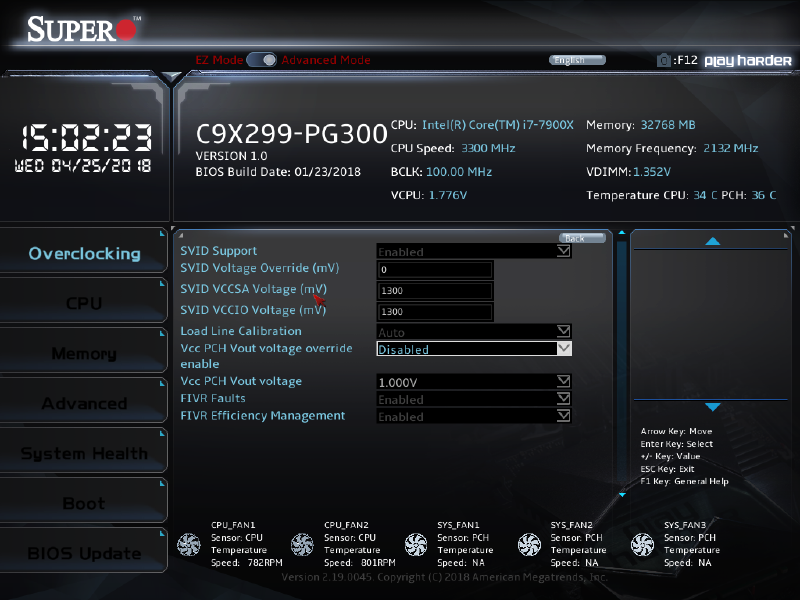The width and height of the screenshot is (800, 600).
Task: Click the C9X299-PG300 board name
Action: pos(291,134)
